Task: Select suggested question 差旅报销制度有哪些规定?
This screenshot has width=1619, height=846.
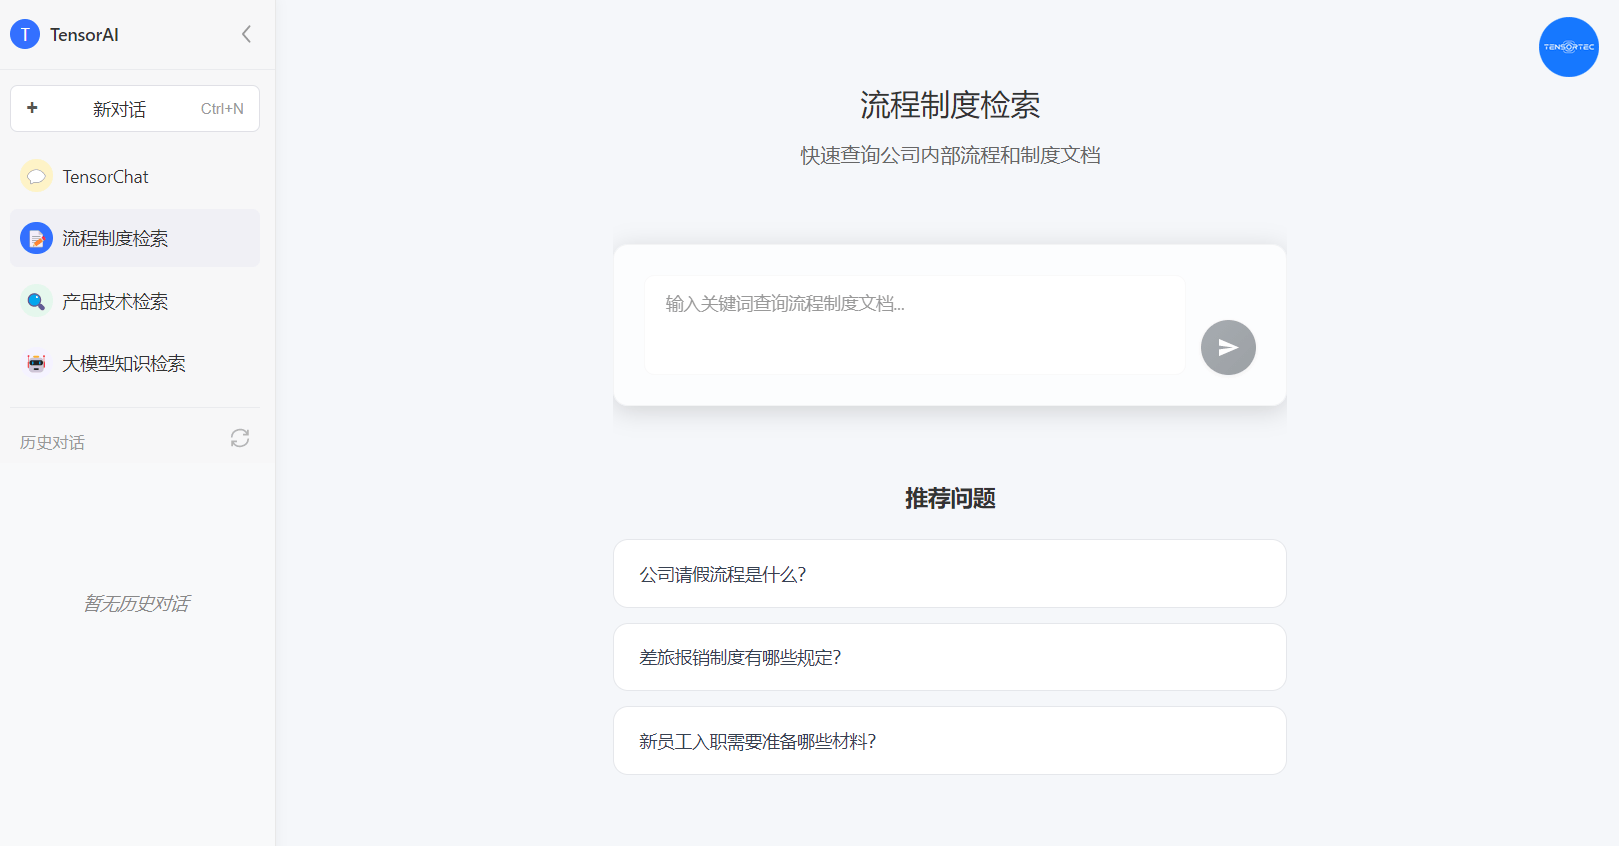Action: coord(949,657)
